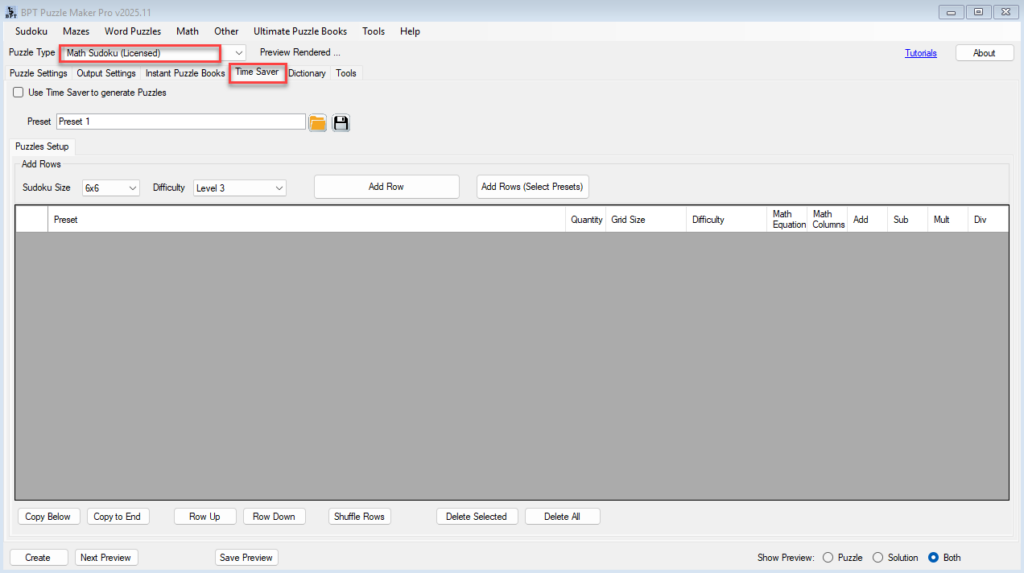
Task: Open the Mazes menu
Action: tap(76, 31)
